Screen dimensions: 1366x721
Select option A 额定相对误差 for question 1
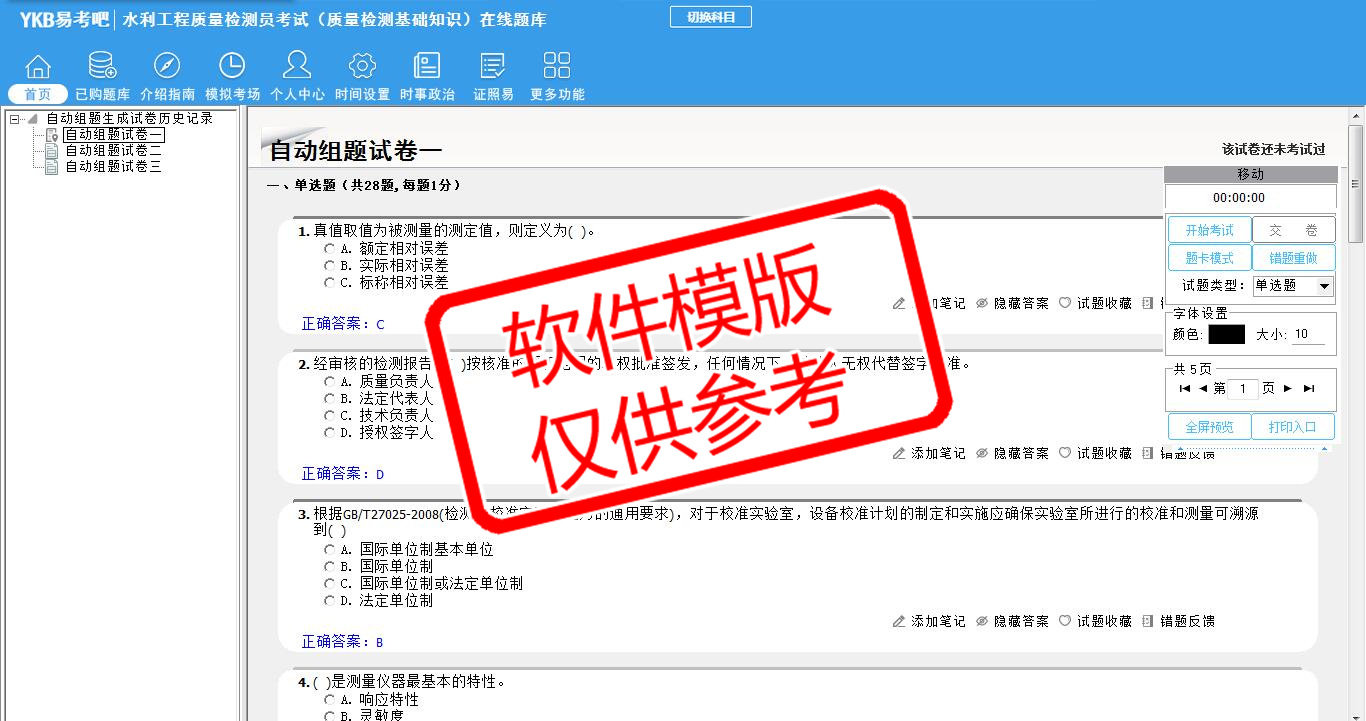click(329, 248)
